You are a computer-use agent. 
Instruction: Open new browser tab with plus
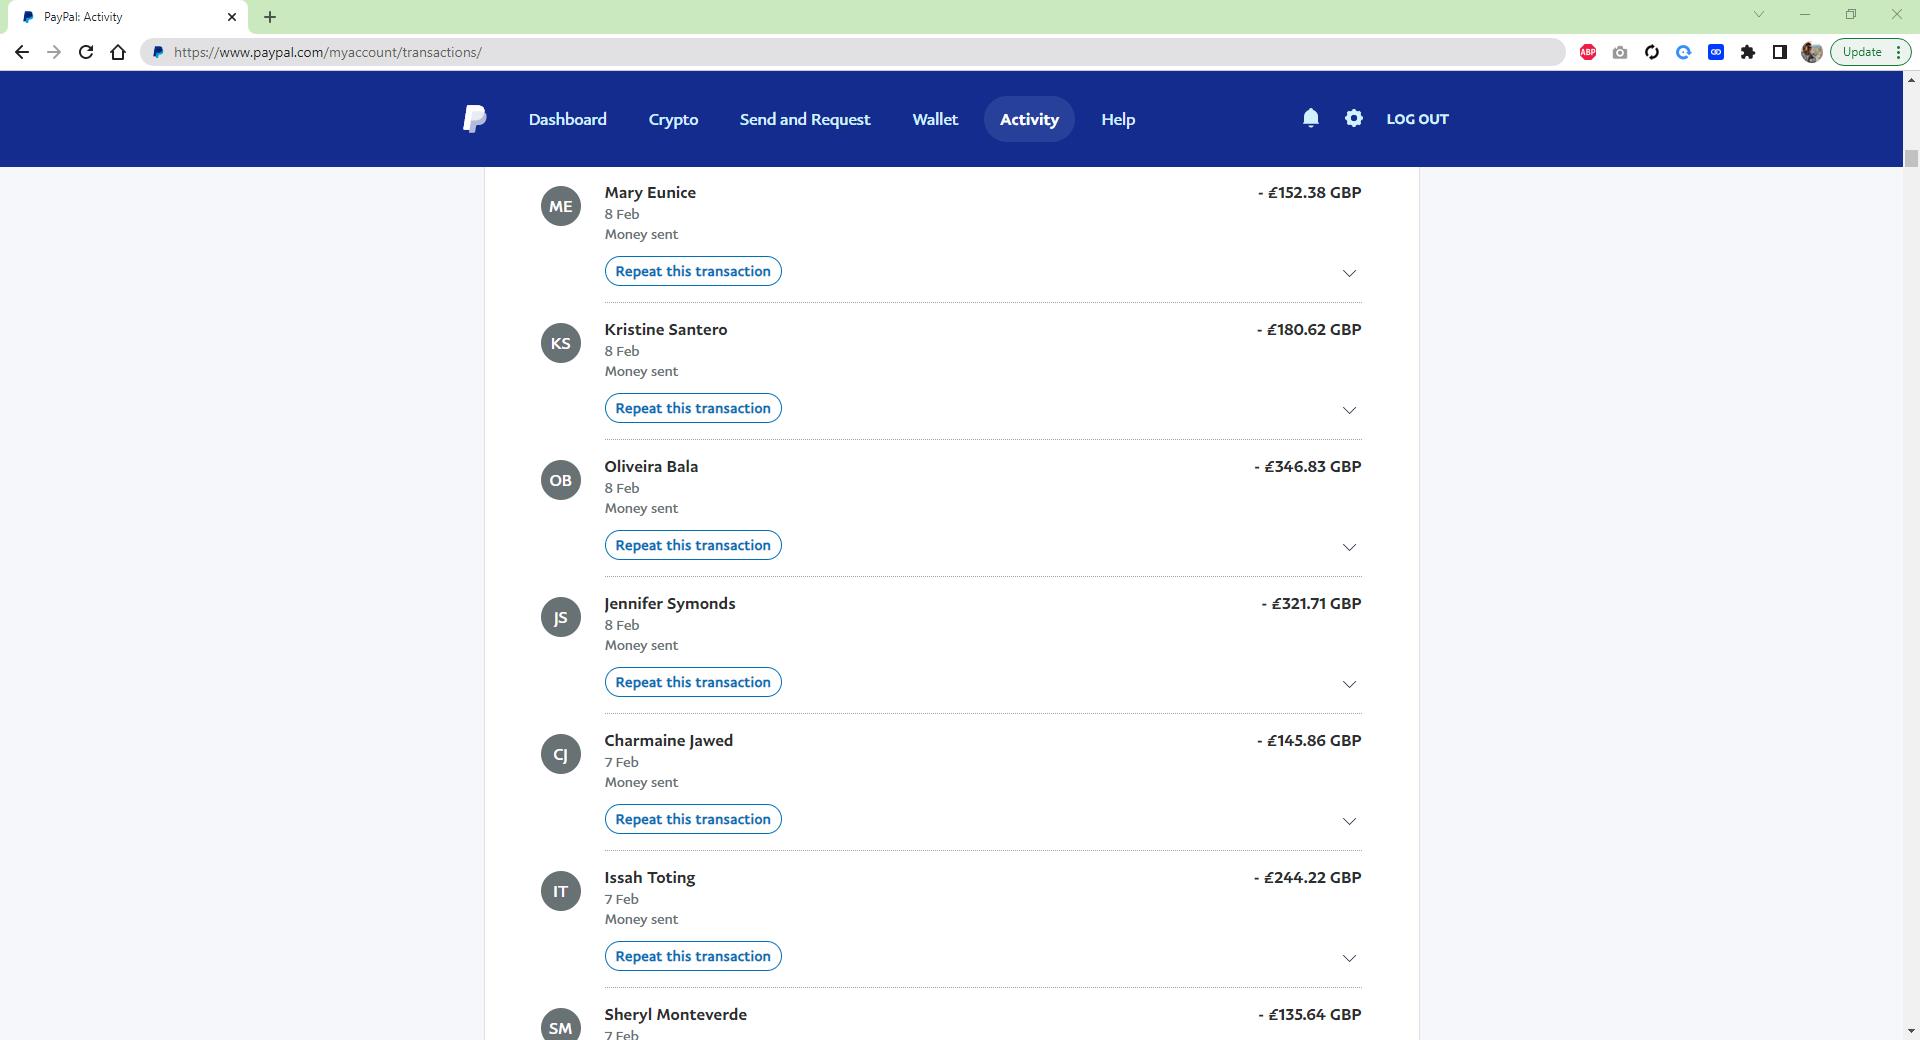pyautogui.click(x=270, y=17)
